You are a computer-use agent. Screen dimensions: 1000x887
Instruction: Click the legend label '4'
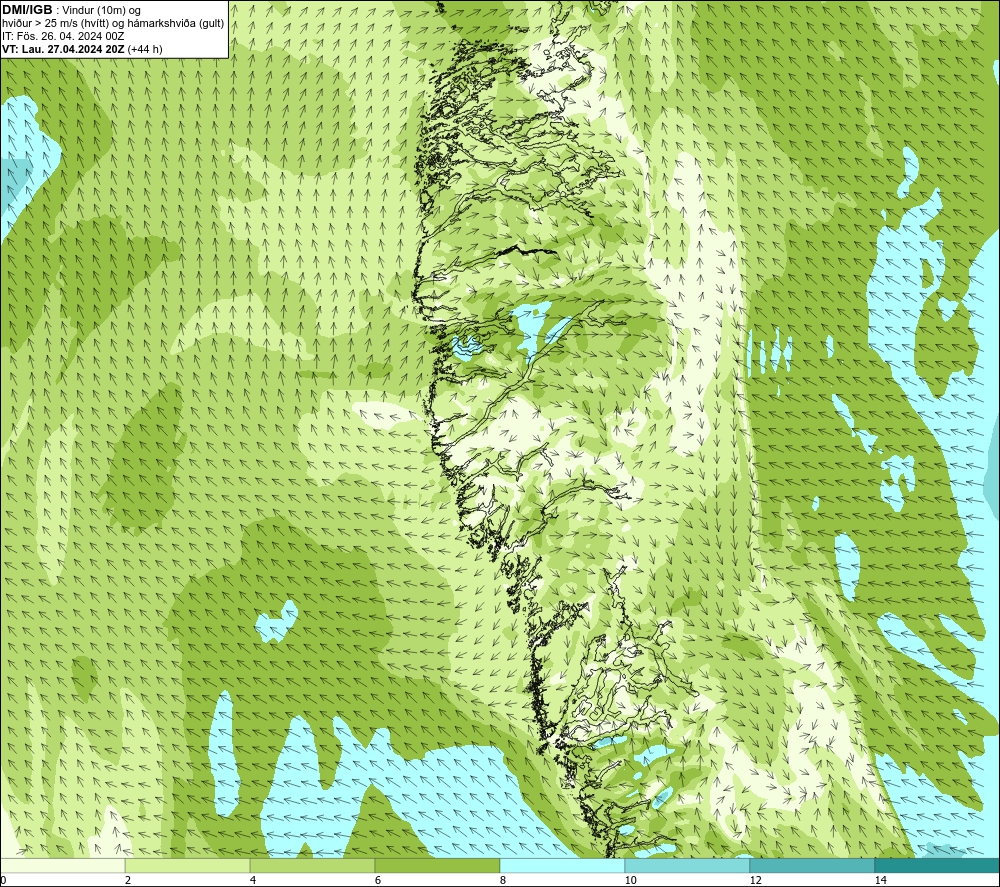pos(253,880)
